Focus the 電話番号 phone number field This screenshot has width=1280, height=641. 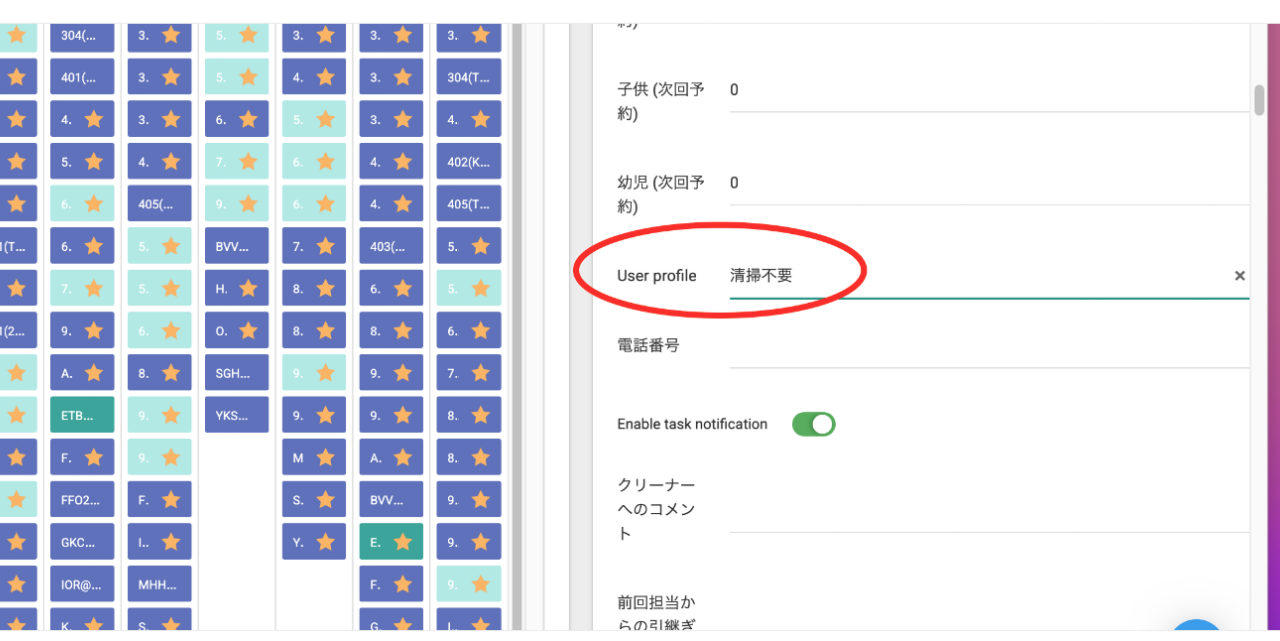tap(988, 348)
